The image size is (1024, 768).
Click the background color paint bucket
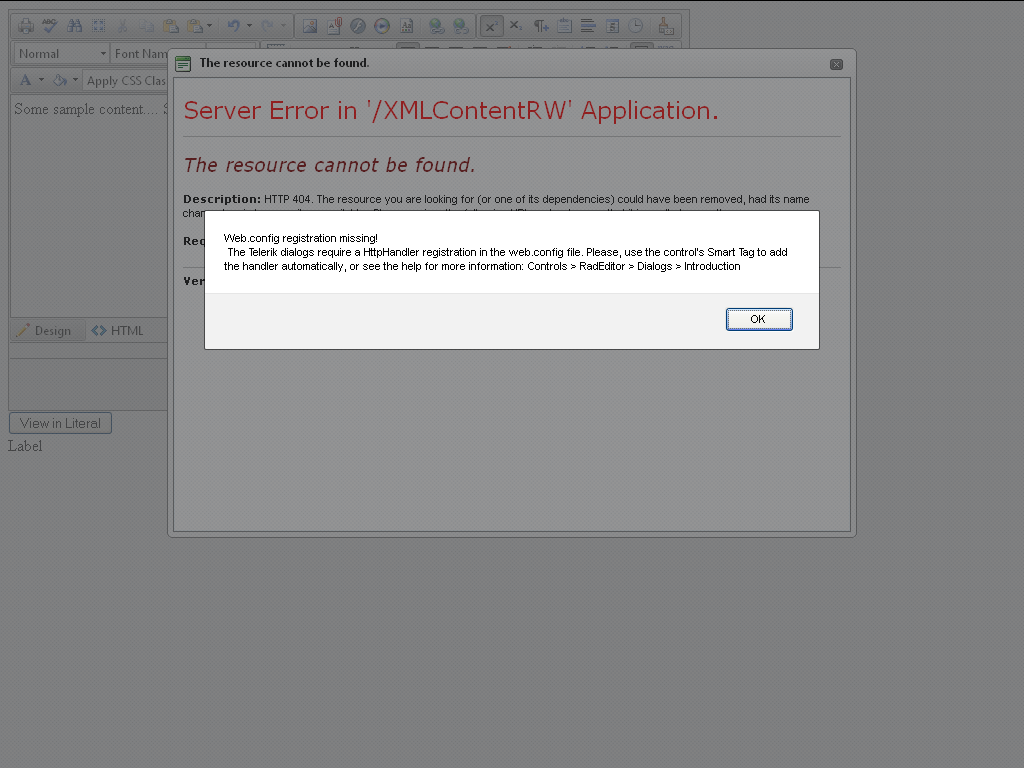point(59,80)
